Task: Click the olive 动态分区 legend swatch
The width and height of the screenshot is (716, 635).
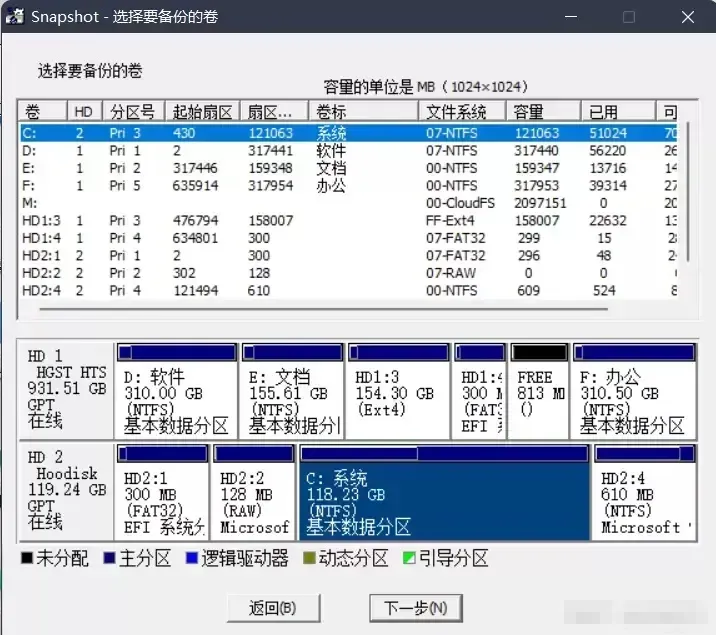Action: tap(309, 558)
